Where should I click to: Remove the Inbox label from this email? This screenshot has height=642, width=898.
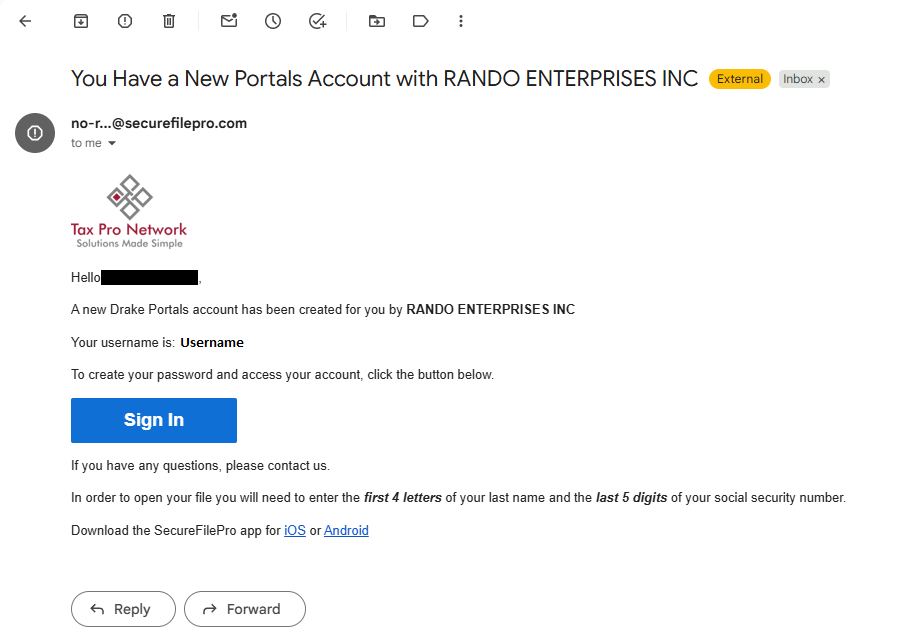point(822,80)
